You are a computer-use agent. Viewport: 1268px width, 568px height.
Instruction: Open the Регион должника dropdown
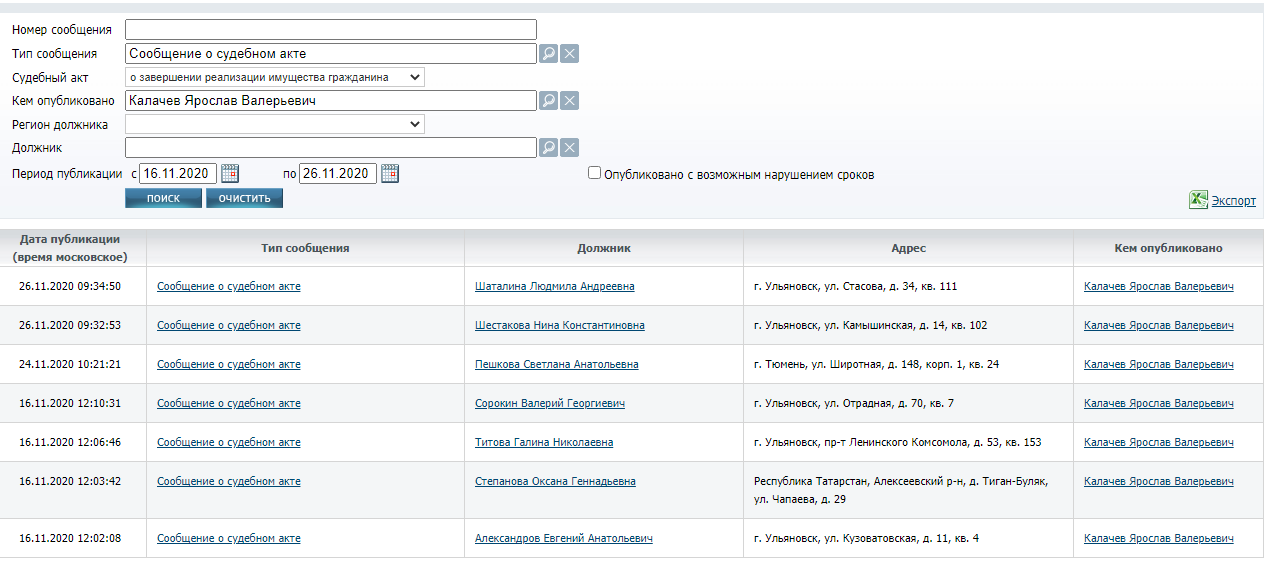[275, 124]
